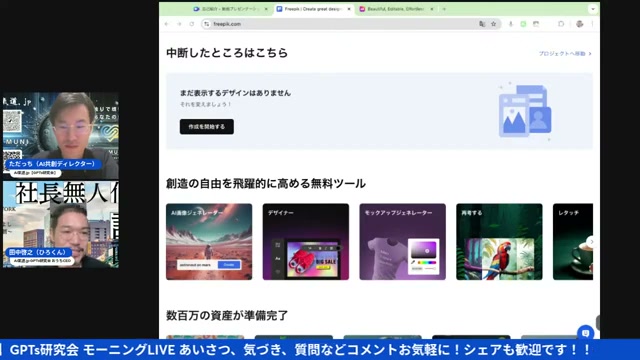The height and width of the screenshot is (360, 640).
Task: Select the 田中啓之 (ひろくん) video tile
Action: 61,224
